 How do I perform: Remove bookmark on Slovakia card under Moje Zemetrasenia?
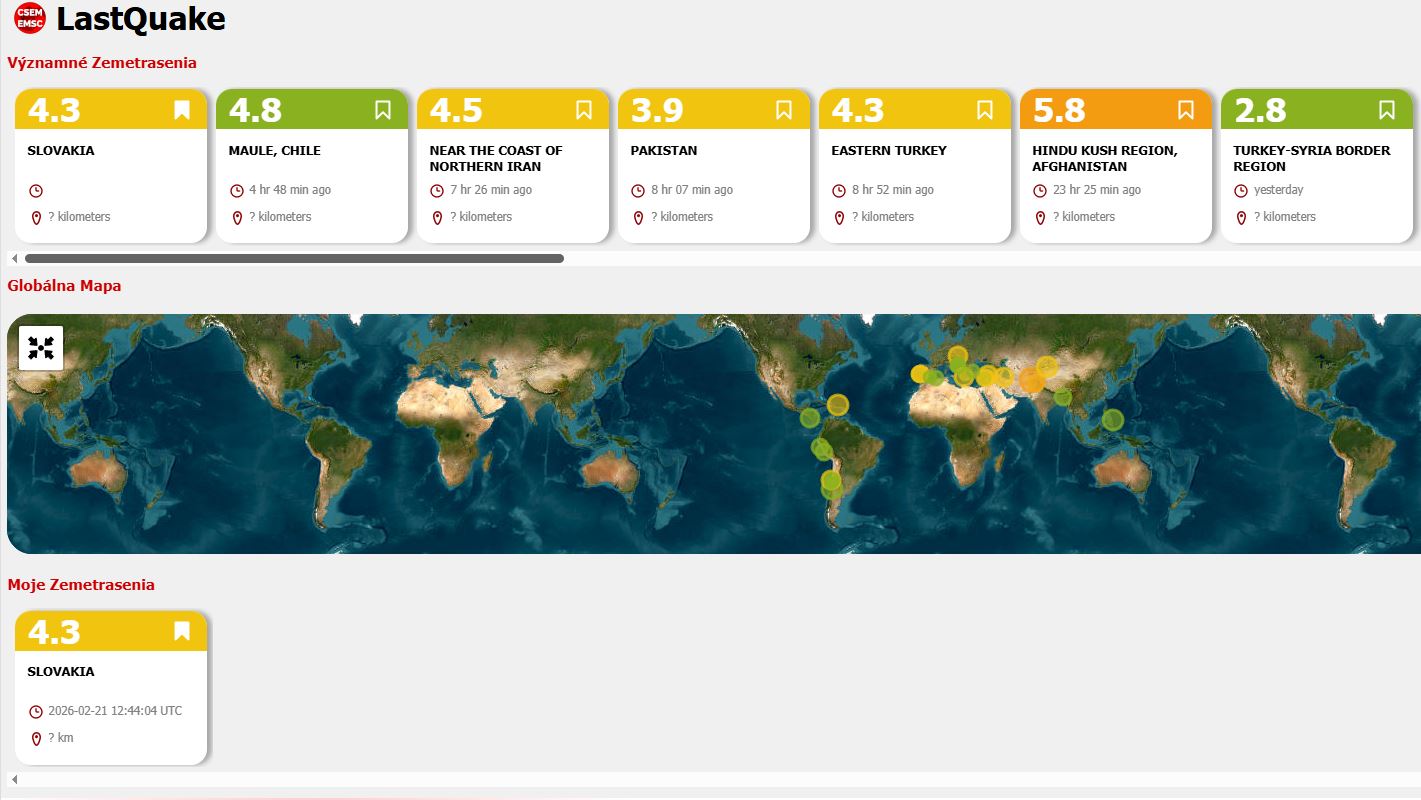click(x=182, y=631)
